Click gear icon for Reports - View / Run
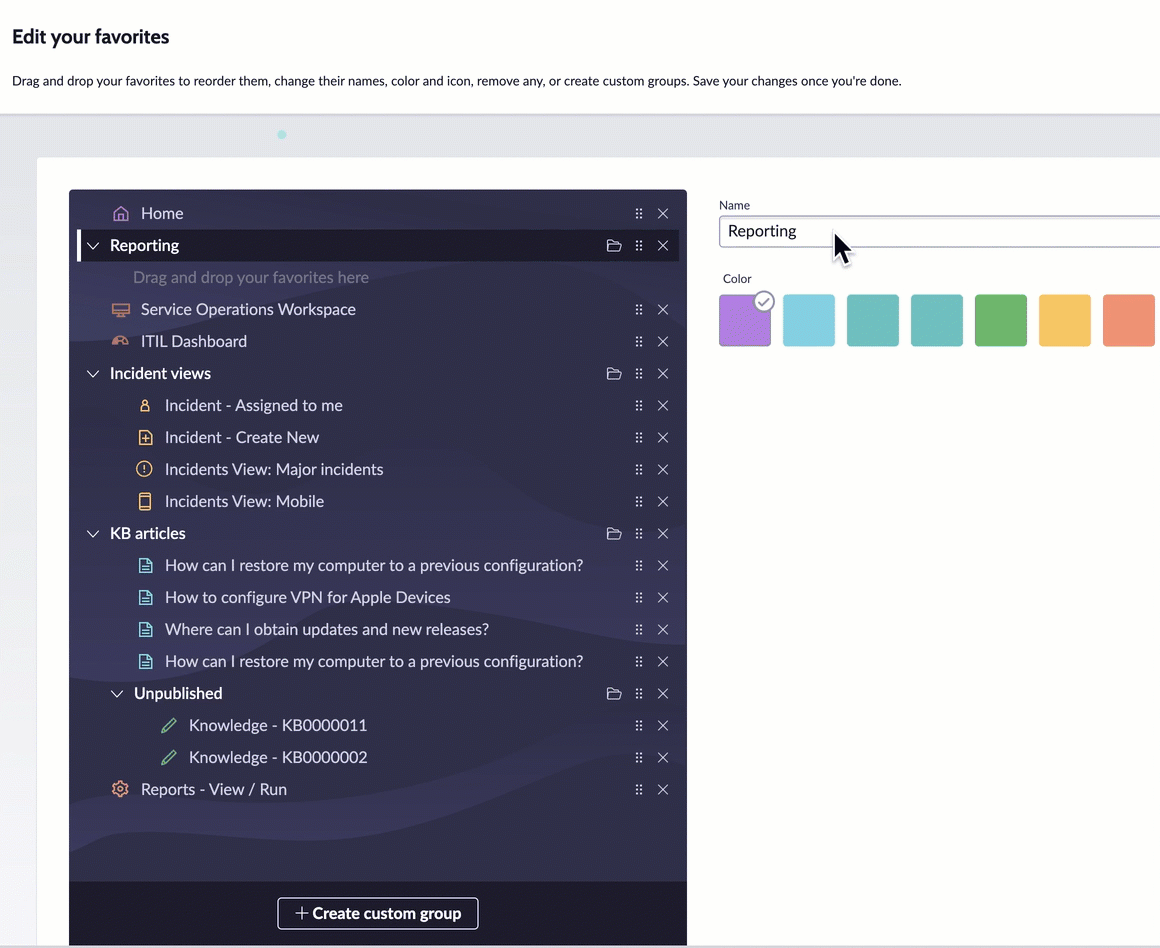This screenshot has width=1160, height=948. pos(120,789)
